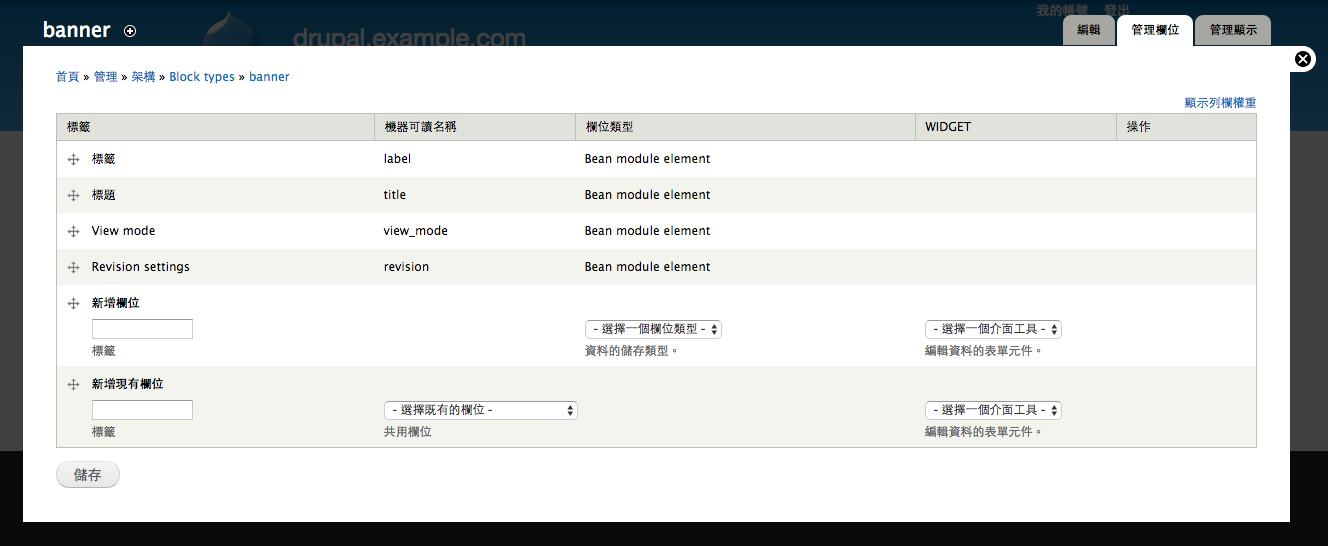Click the 'View mode' label cell
Viewport: 1328px width, 546px height.
(123, 231)
